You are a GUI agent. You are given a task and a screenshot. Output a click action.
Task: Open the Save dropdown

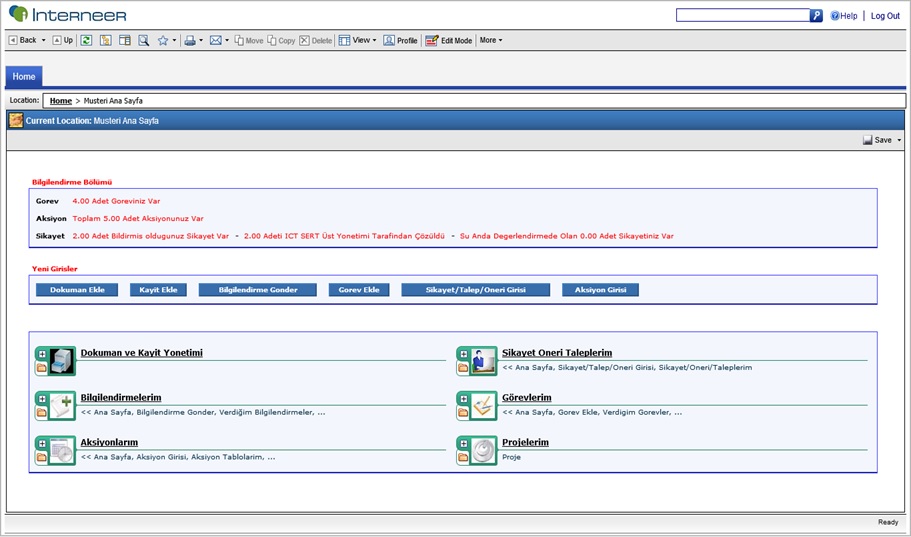[x=882, y=140]
